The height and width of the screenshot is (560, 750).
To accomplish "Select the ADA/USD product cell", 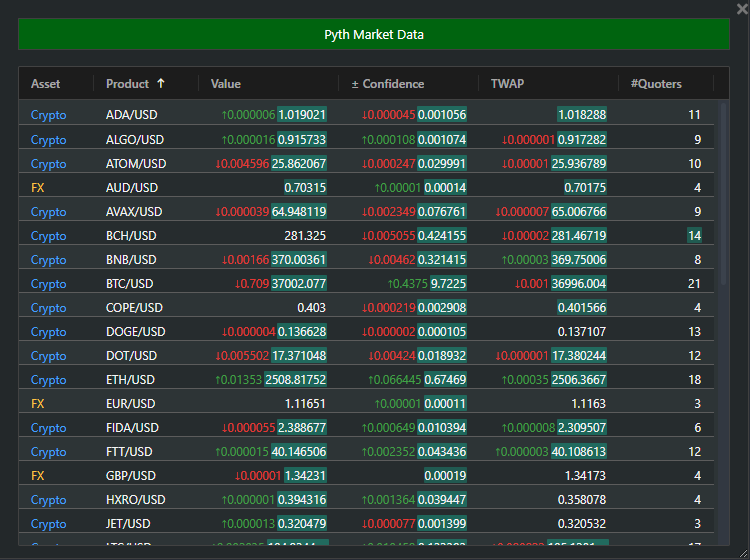I will (x=132, y=115).
